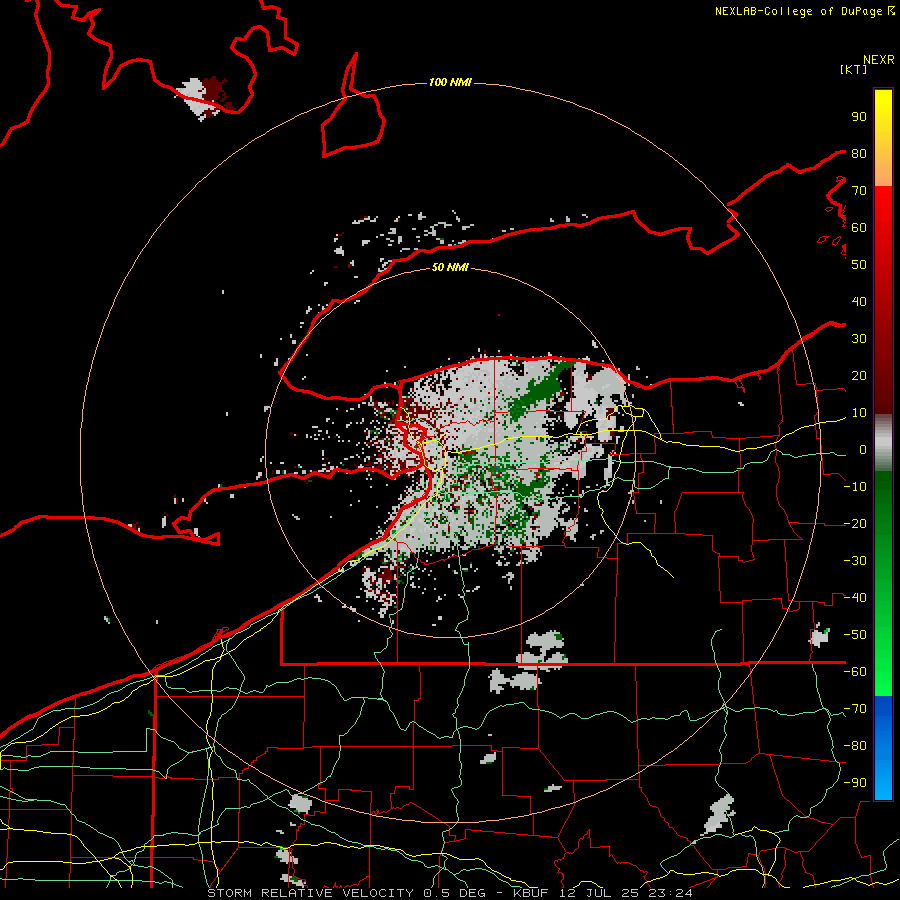Screen dimensions: 900x900
Task: Select the 60 value on velocity scale
Action: point(859,227)
